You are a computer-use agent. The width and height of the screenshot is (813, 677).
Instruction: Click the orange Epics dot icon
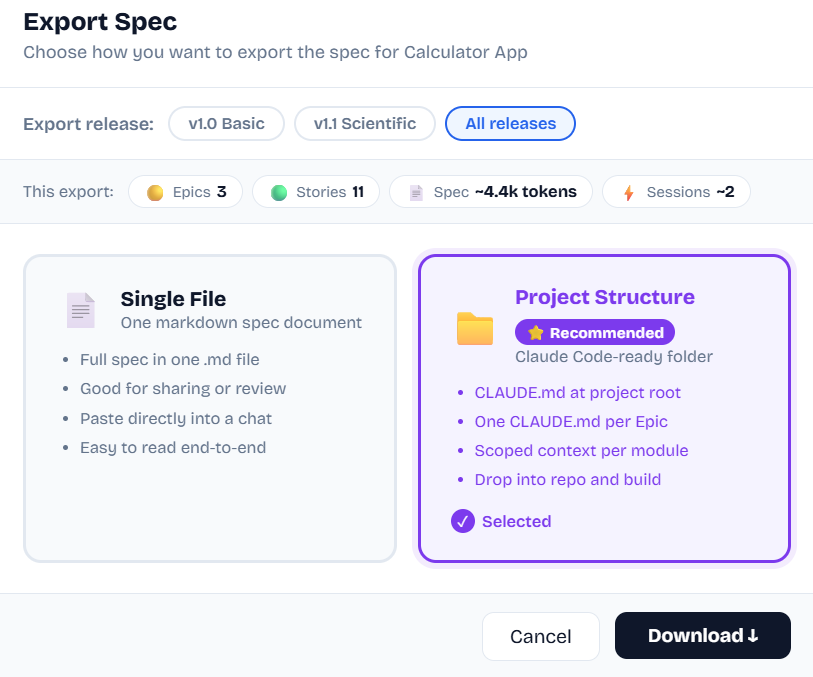(x=155, y=192)
